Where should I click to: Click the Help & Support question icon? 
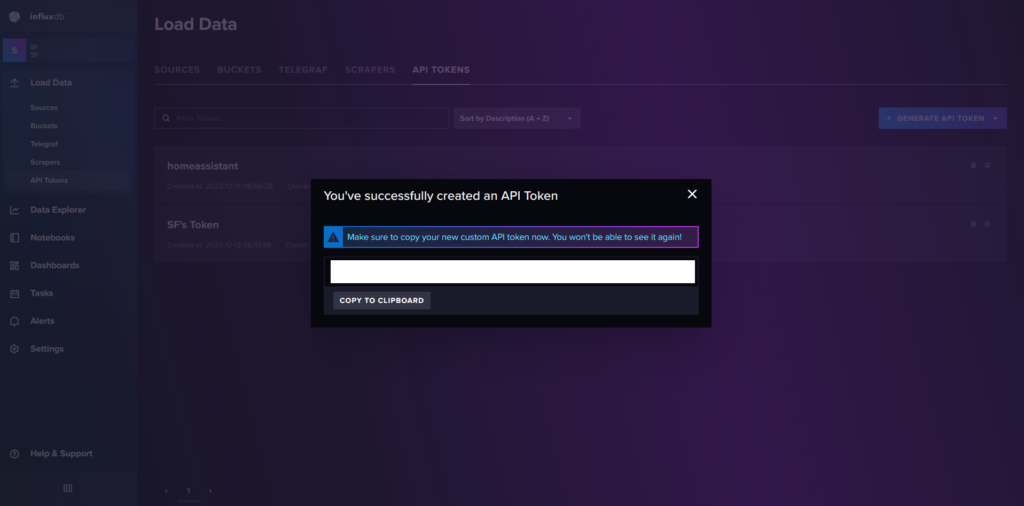click(x=14, y=454)
